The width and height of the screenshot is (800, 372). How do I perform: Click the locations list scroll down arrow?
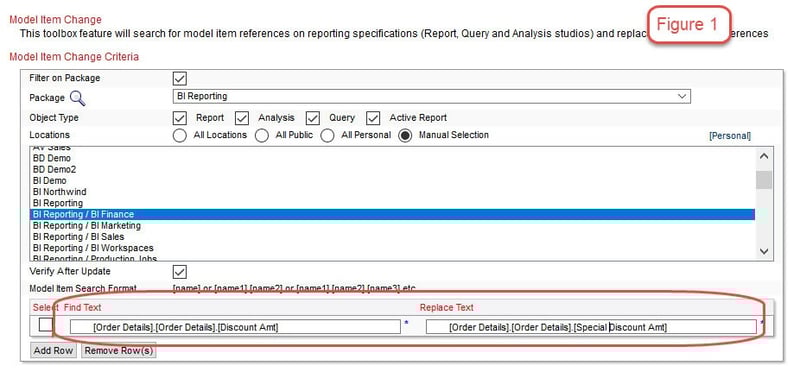(x=764, y=251)
